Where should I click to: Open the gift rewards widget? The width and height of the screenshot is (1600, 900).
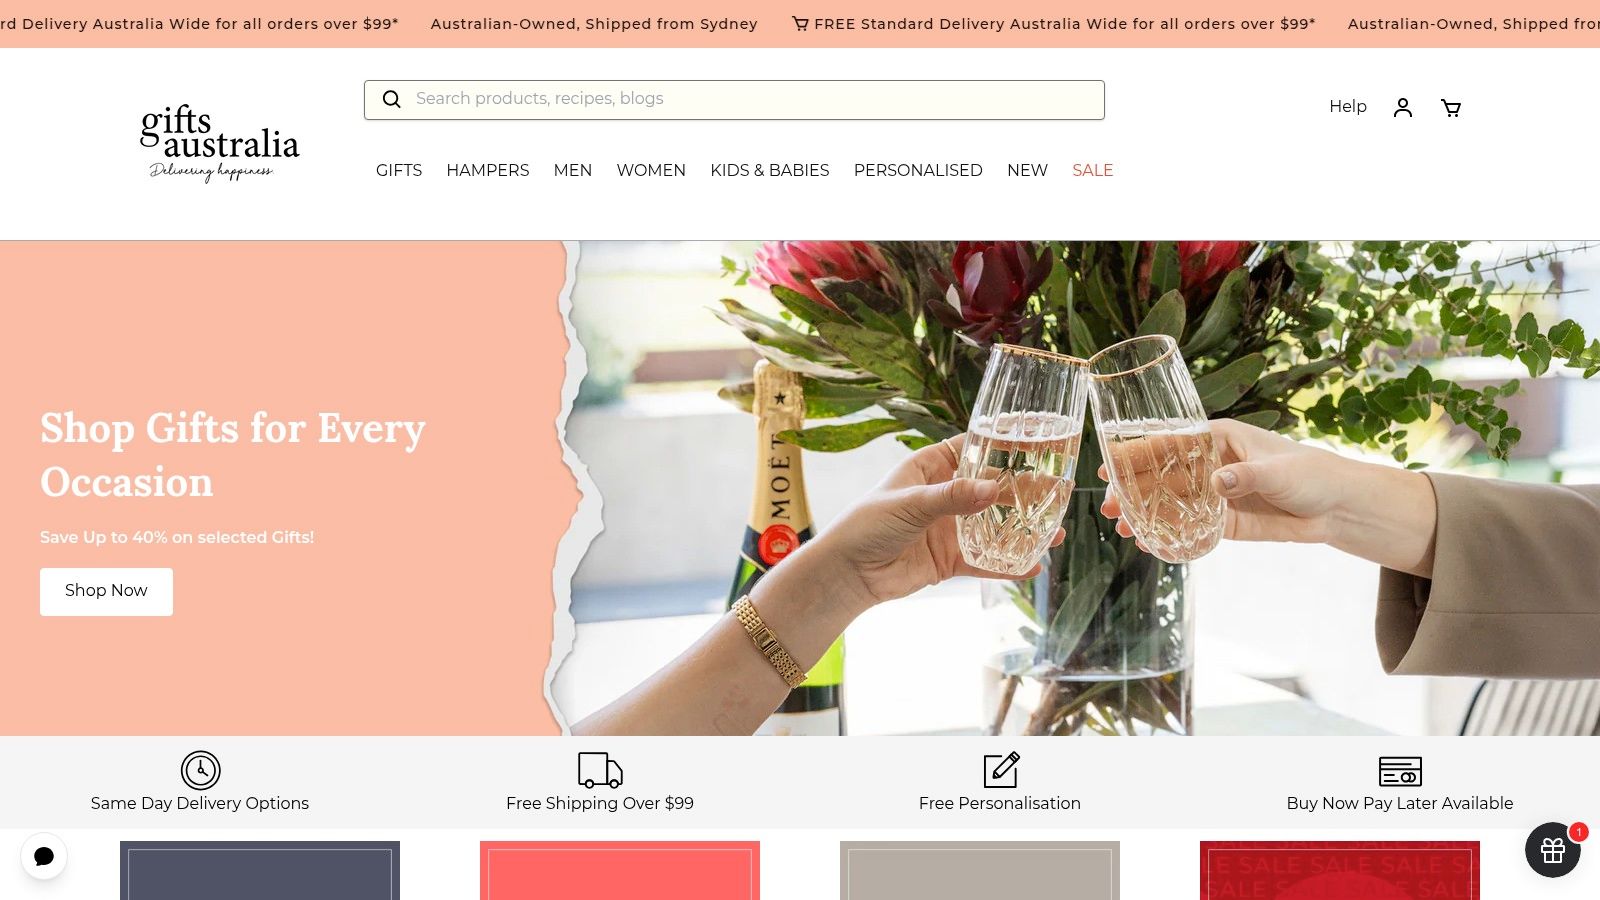click(x=1553, y=850)
